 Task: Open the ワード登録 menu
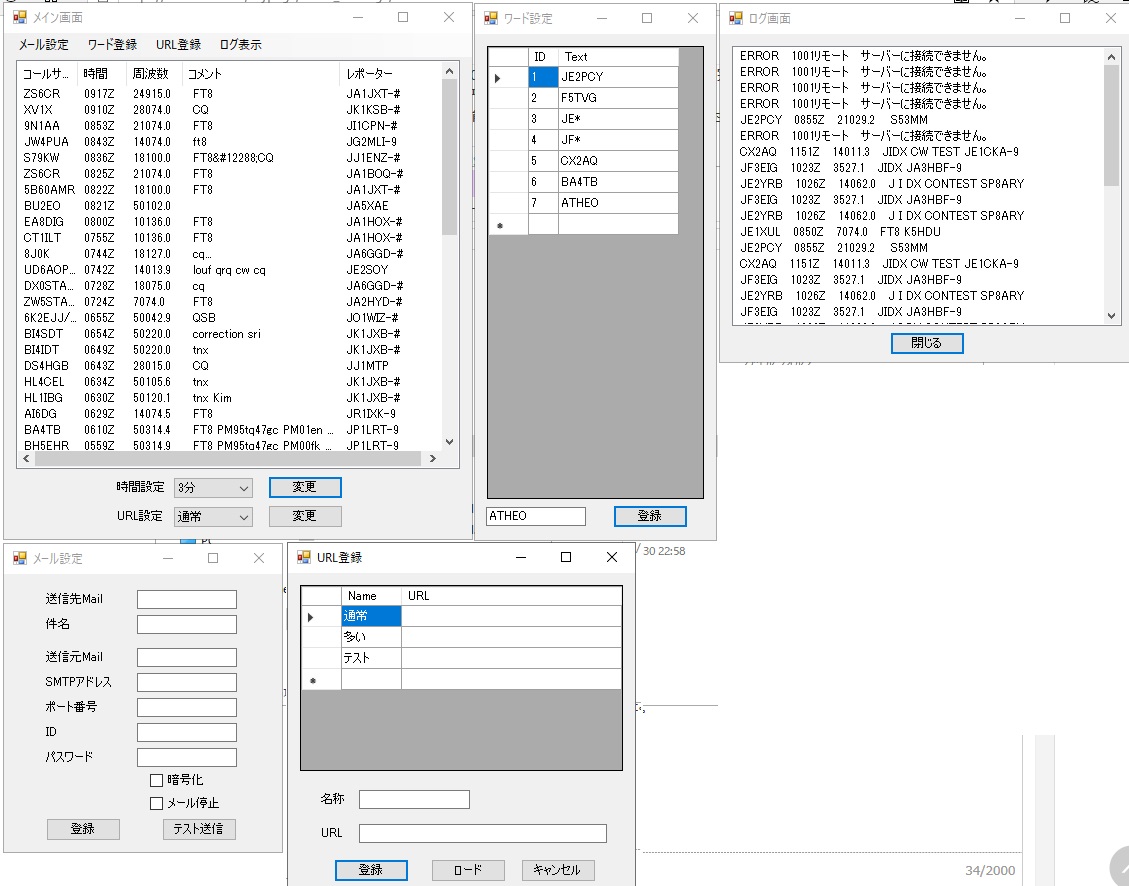[x=112, y=45]
